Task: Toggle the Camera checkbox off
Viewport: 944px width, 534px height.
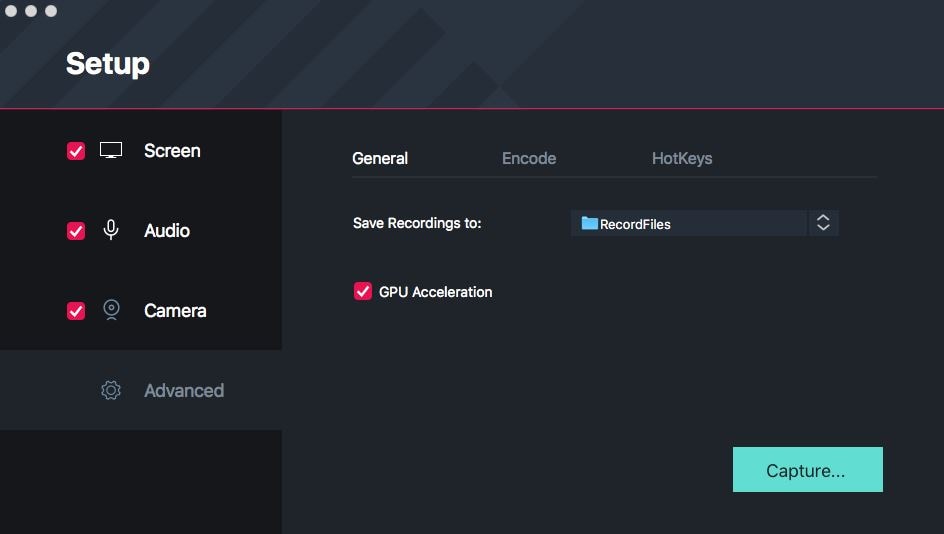Action: click(x=76, y=311)
